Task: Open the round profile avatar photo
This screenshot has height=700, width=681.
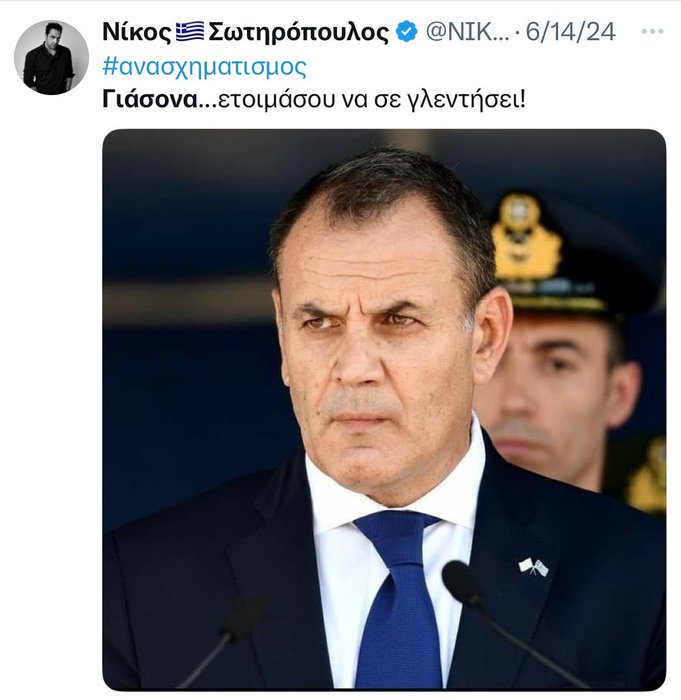Action: pos(51,57)
